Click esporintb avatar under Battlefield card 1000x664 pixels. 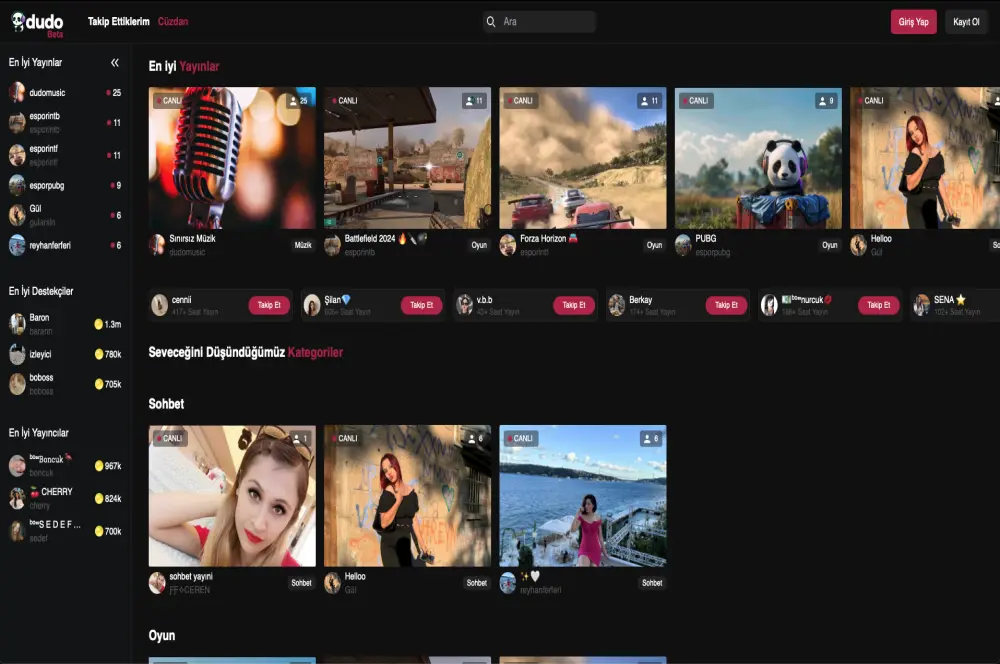(x=332, y=245)
